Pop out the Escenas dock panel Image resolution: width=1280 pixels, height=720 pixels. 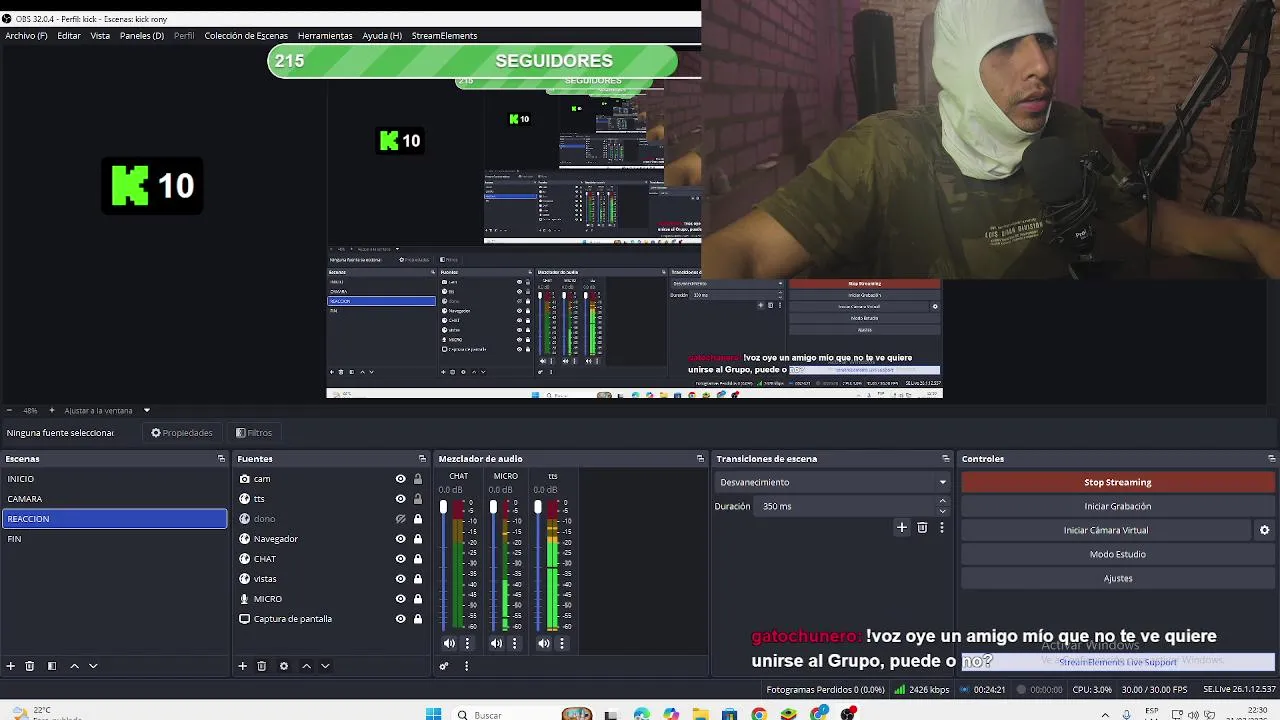click(221, 459)
